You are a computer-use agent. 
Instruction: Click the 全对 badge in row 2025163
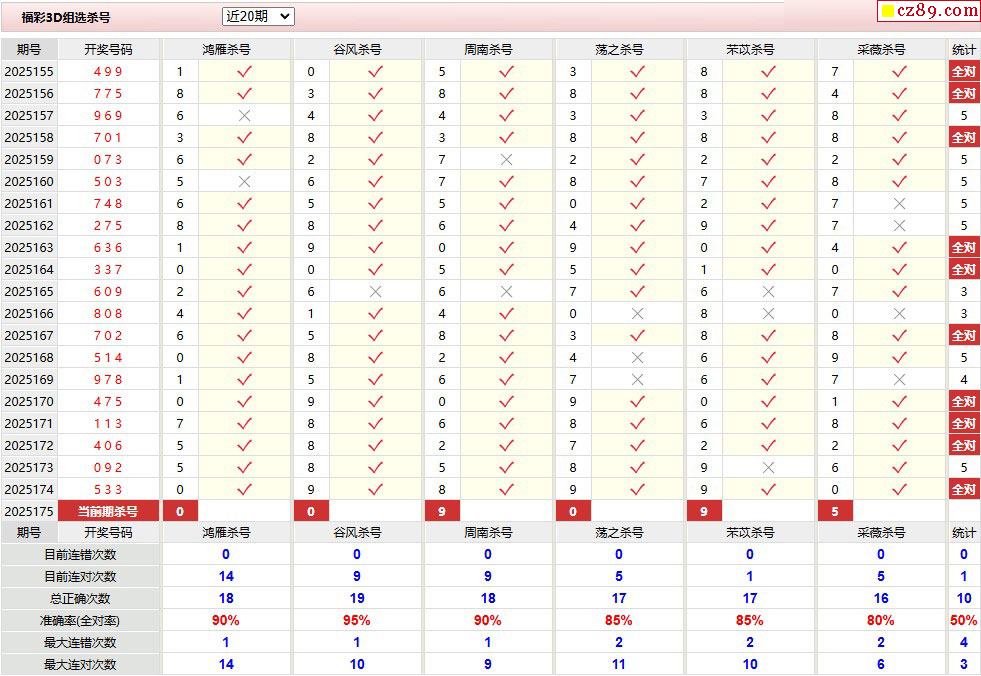click(963, 247)
